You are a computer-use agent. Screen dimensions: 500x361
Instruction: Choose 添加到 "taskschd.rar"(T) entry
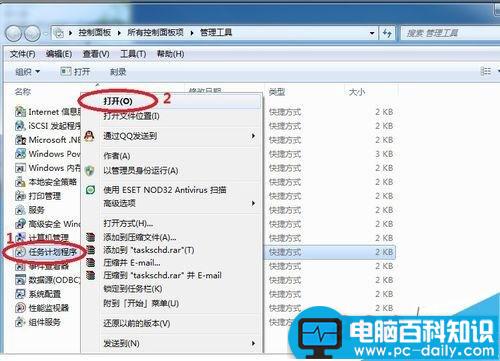click(x=149, y=250)
